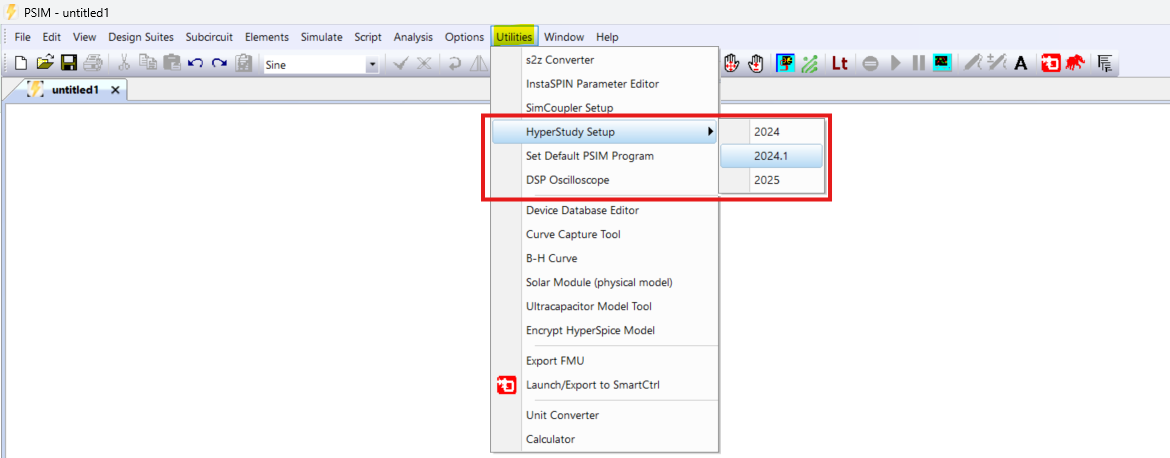Screen dimensions: 1170x458
Task: Click the grey probe pen icon
Action: (972, 64)
